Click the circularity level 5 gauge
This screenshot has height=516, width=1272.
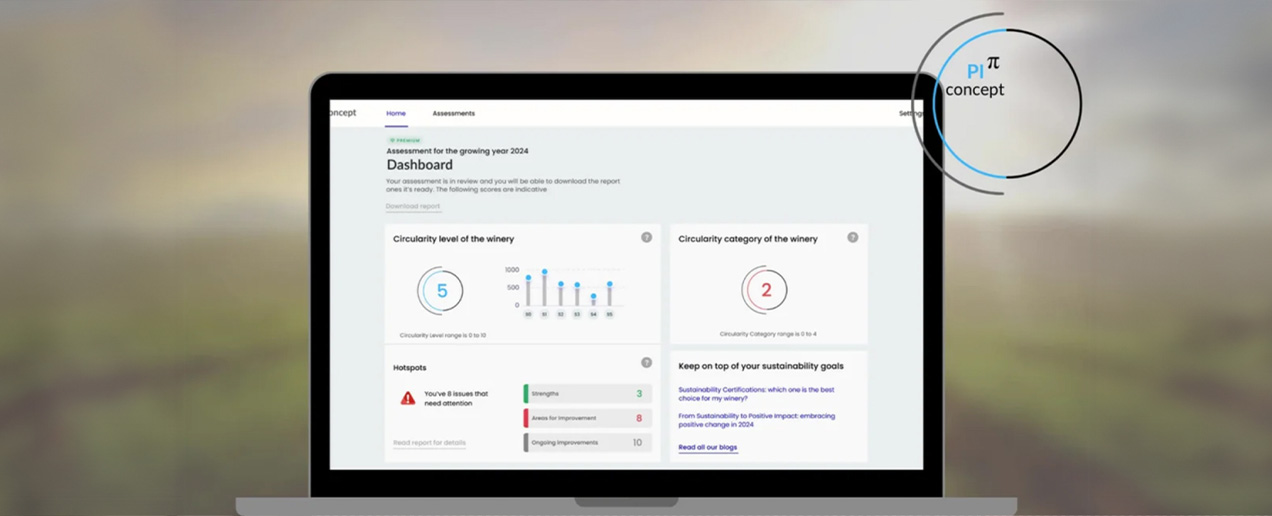tap(440, 292)
